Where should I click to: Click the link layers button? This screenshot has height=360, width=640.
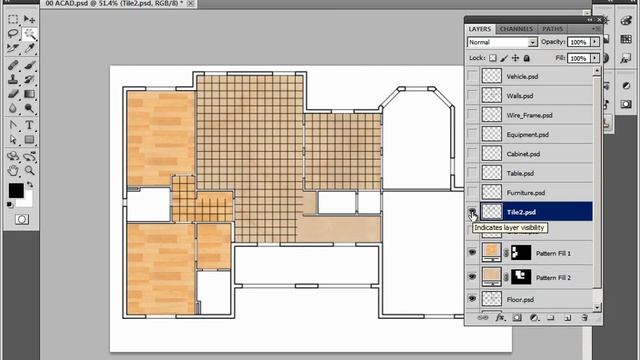[483, 318]
